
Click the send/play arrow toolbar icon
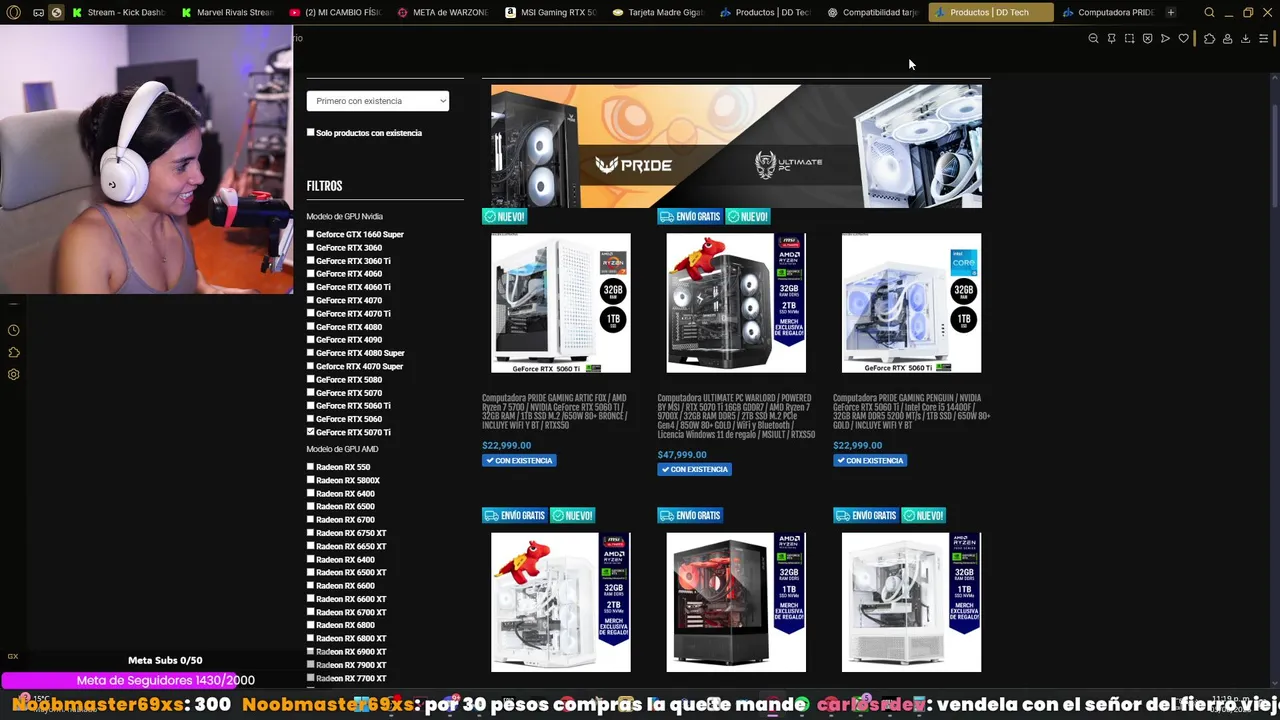click(x=1165, y=38)
